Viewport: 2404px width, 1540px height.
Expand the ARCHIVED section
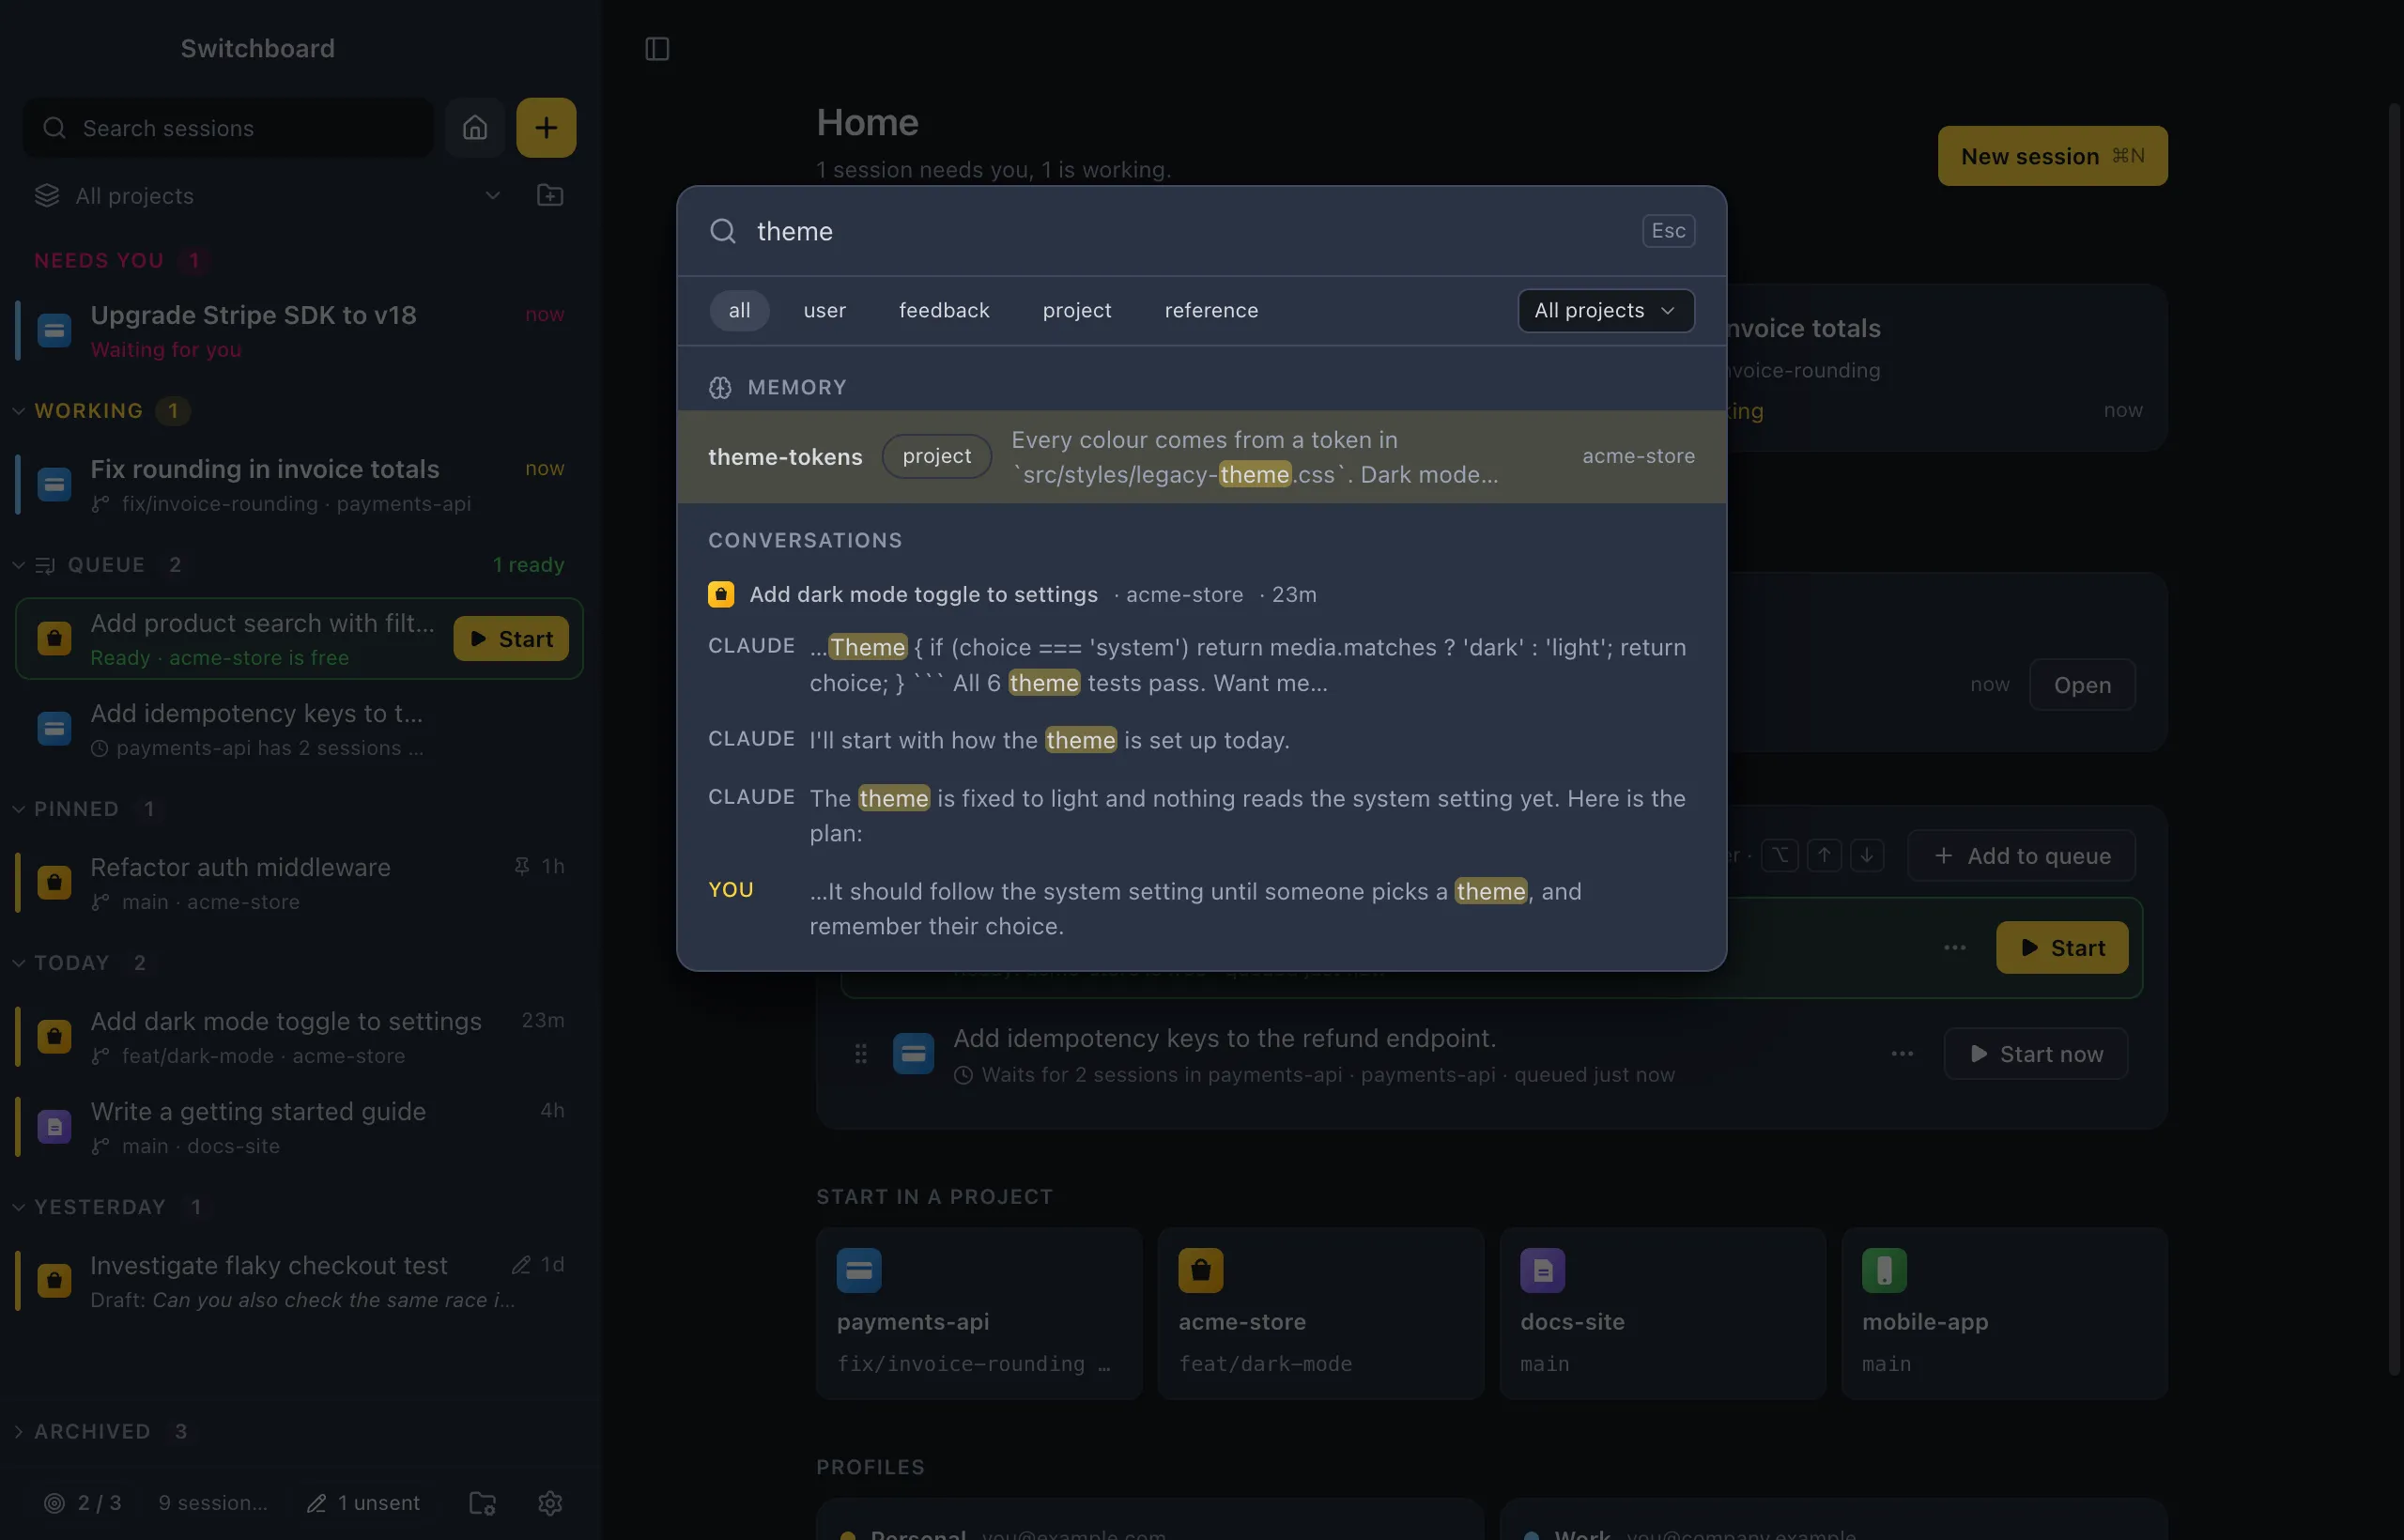pos(19,1431)
